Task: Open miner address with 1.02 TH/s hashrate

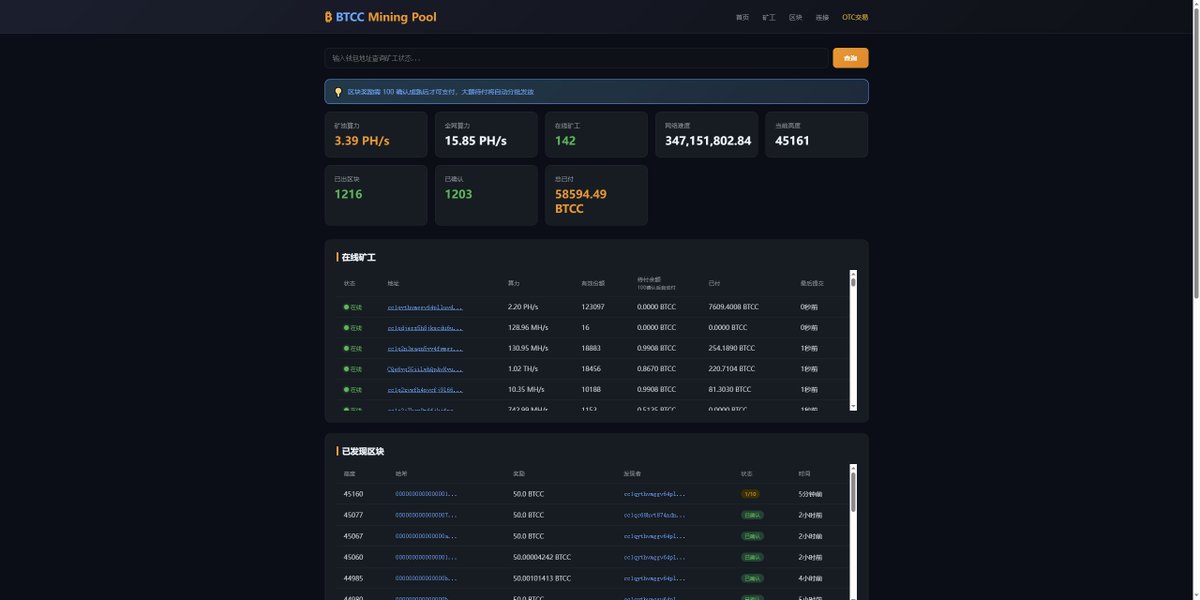Action: pyautogui.click(x=425, y=369)
